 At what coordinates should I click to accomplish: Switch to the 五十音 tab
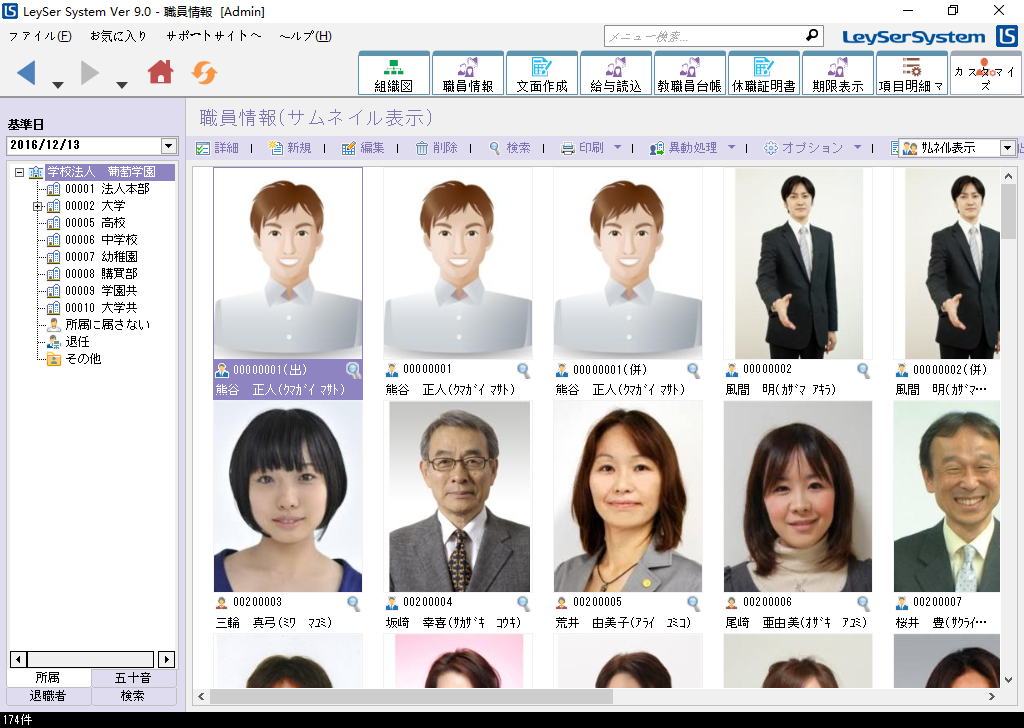[133, 678]
